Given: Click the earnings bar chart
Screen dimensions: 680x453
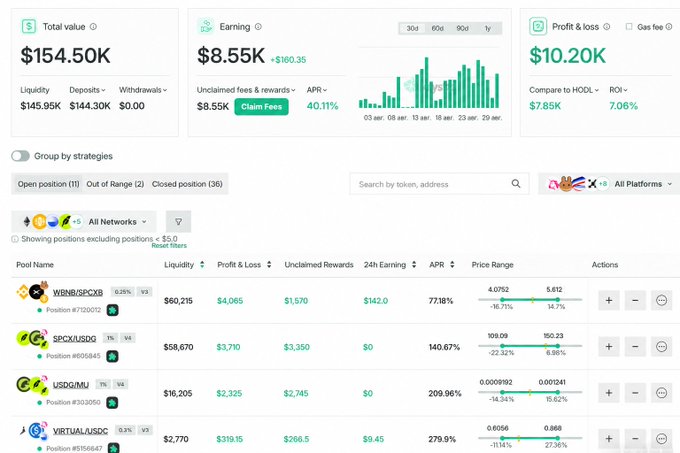Looking at the screenshot, I should tap(429, 82).
